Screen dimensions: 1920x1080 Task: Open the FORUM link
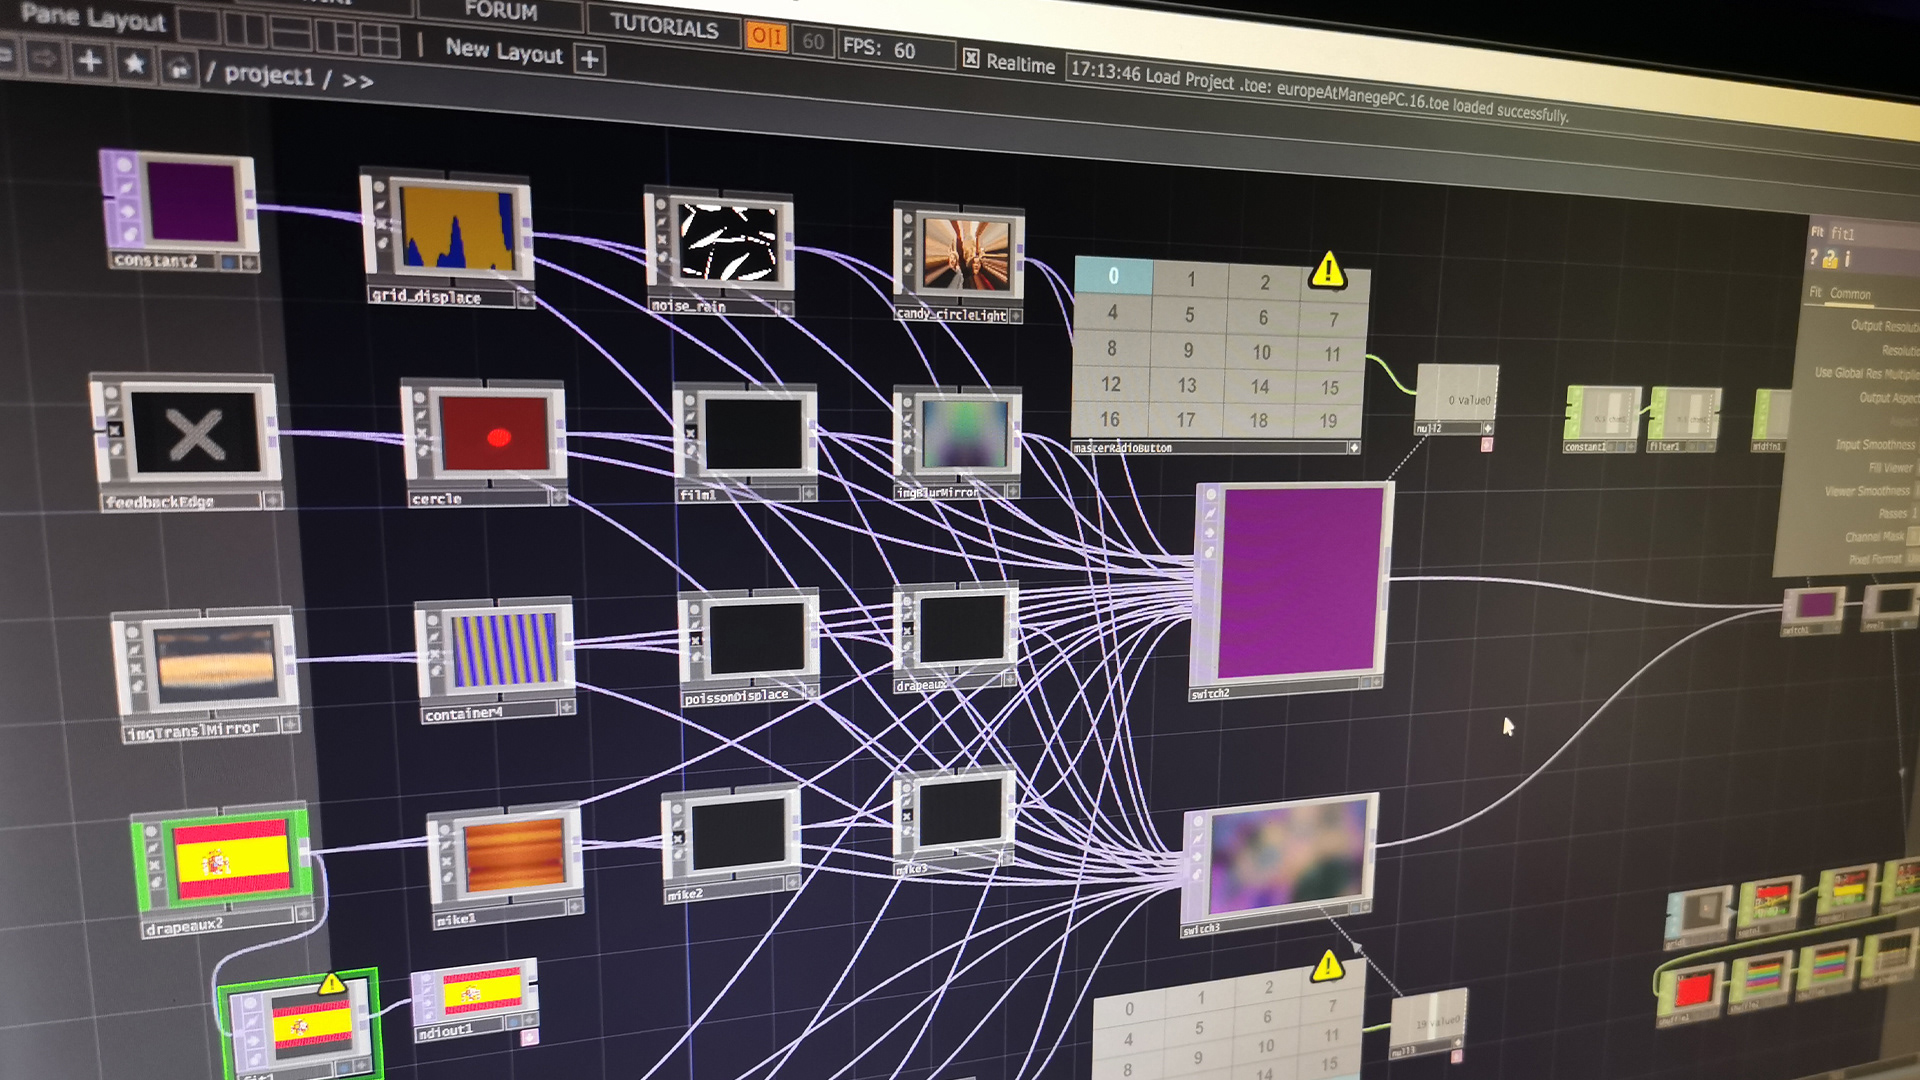[501, 11]
